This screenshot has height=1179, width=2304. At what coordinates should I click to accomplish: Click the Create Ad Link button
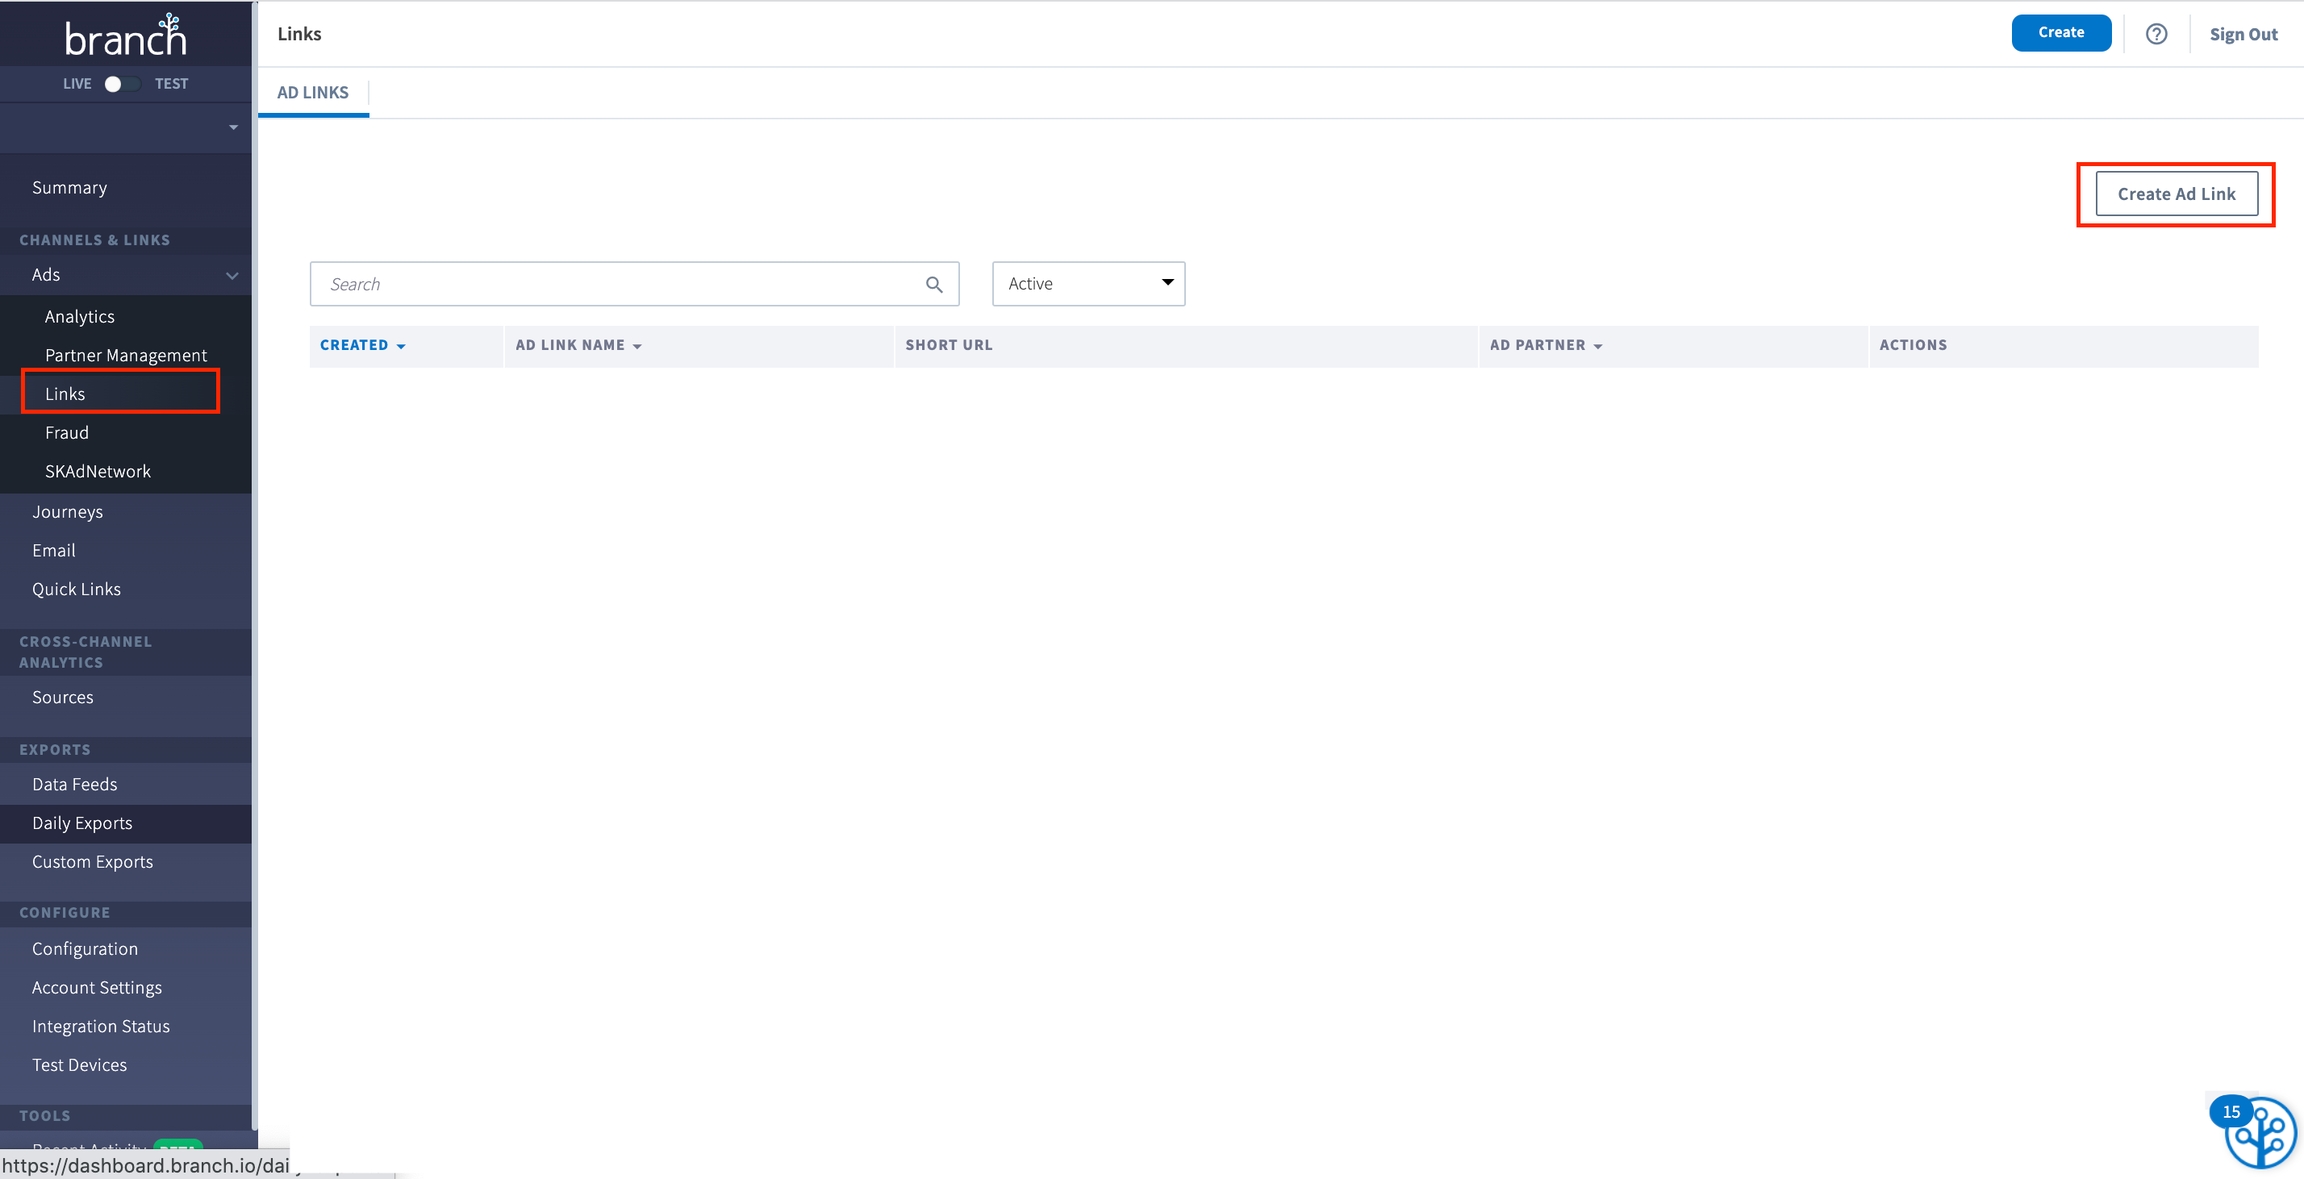pos(2176,194)
